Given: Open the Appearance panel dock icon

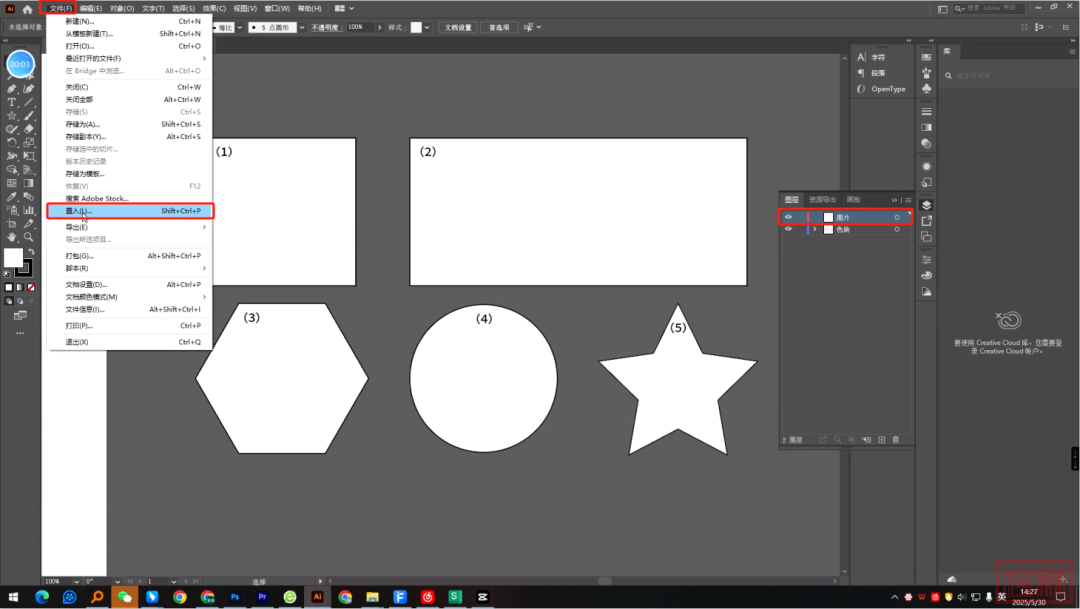Looking at the screenshot, I should click(x=926, y=167).
